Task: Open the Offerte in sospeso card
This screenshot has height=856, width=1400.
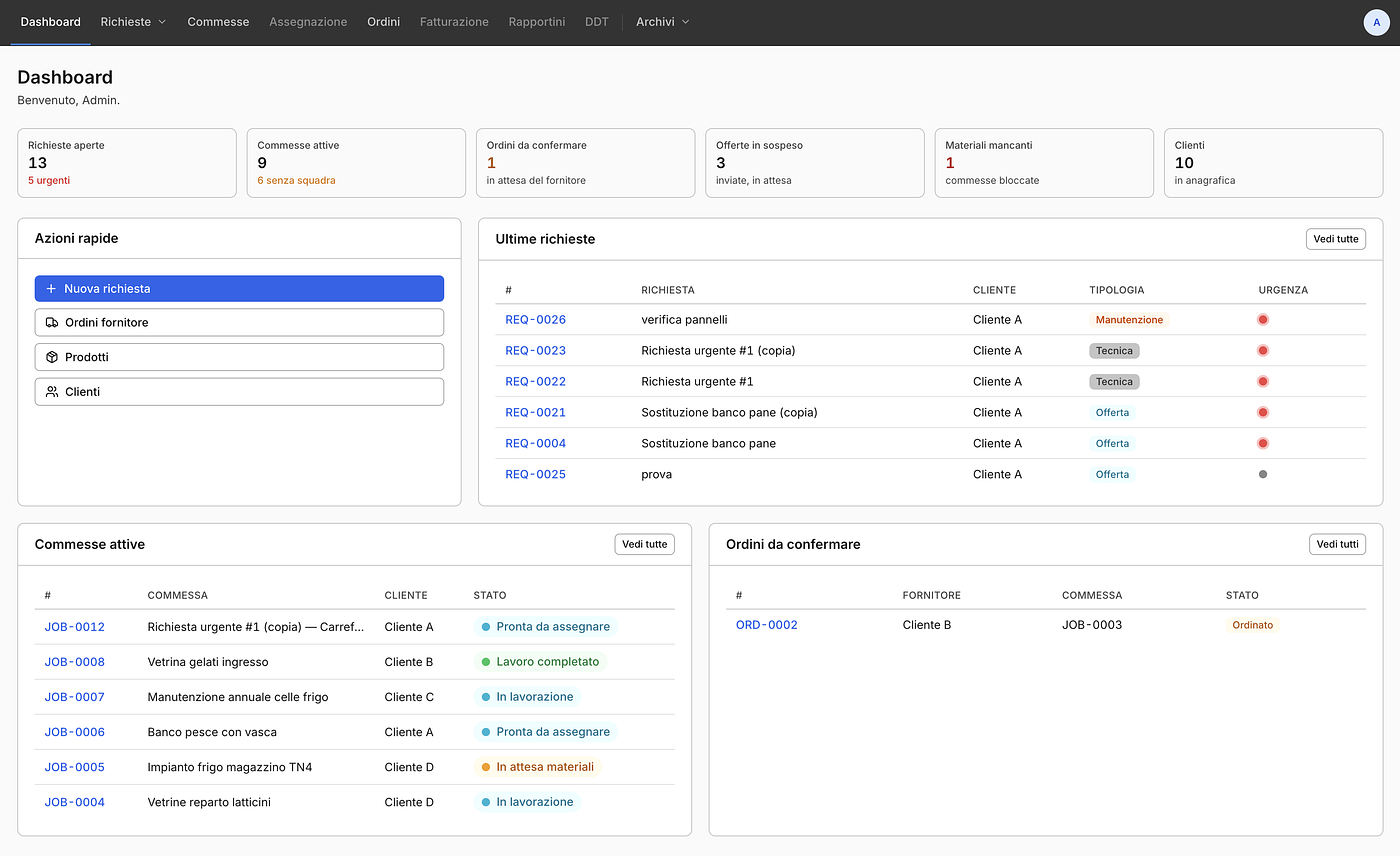Action: [814, 163]
